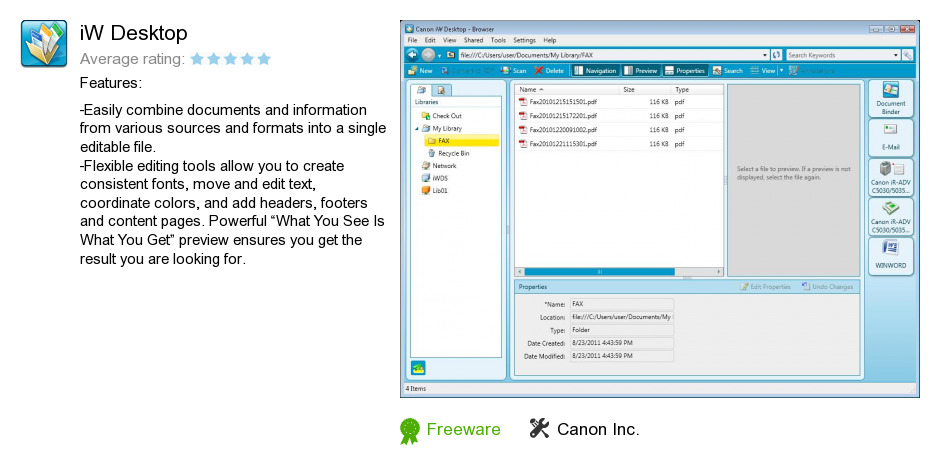Open the Search Keywords dropdown arrow
This screenshot has width=940, height=475.
[896, 55]
